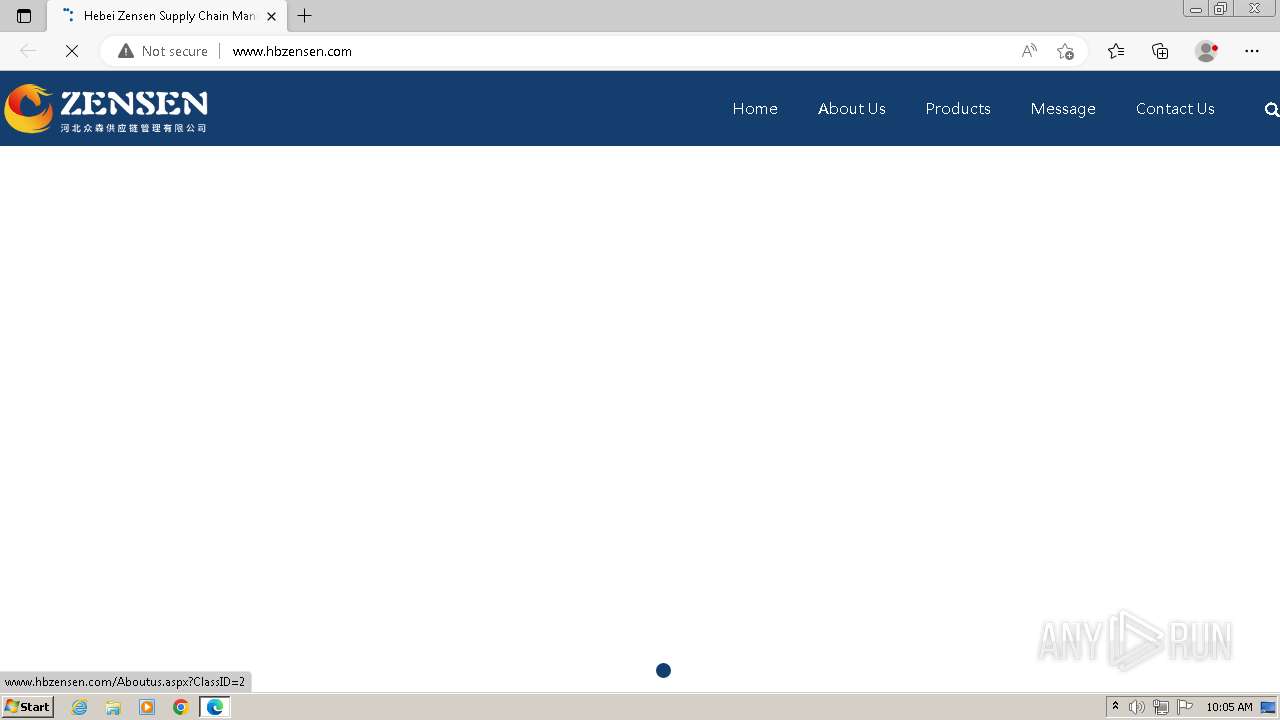
Task: Open Action Center flag icon
Action: [x=1185, y=707]
